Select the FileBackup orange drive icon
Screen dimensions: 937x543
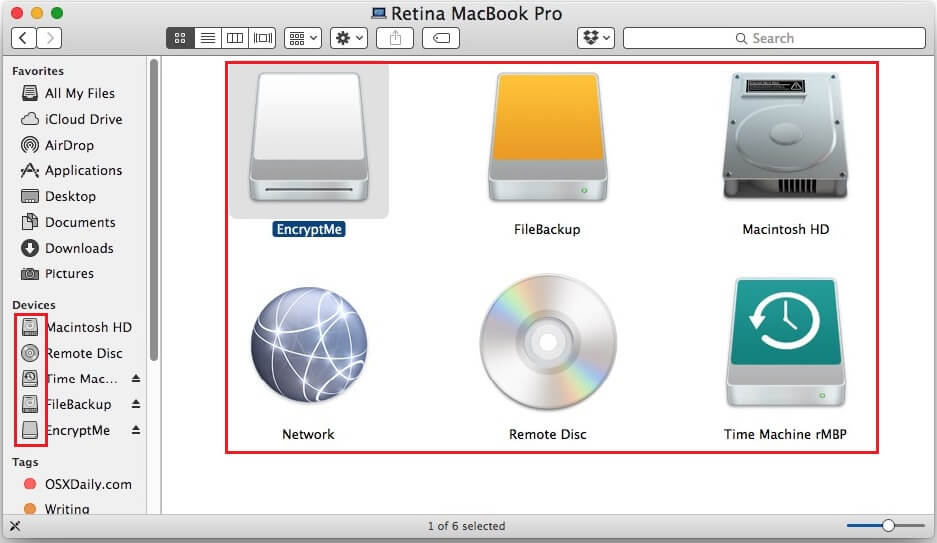(x=547, y=137)
